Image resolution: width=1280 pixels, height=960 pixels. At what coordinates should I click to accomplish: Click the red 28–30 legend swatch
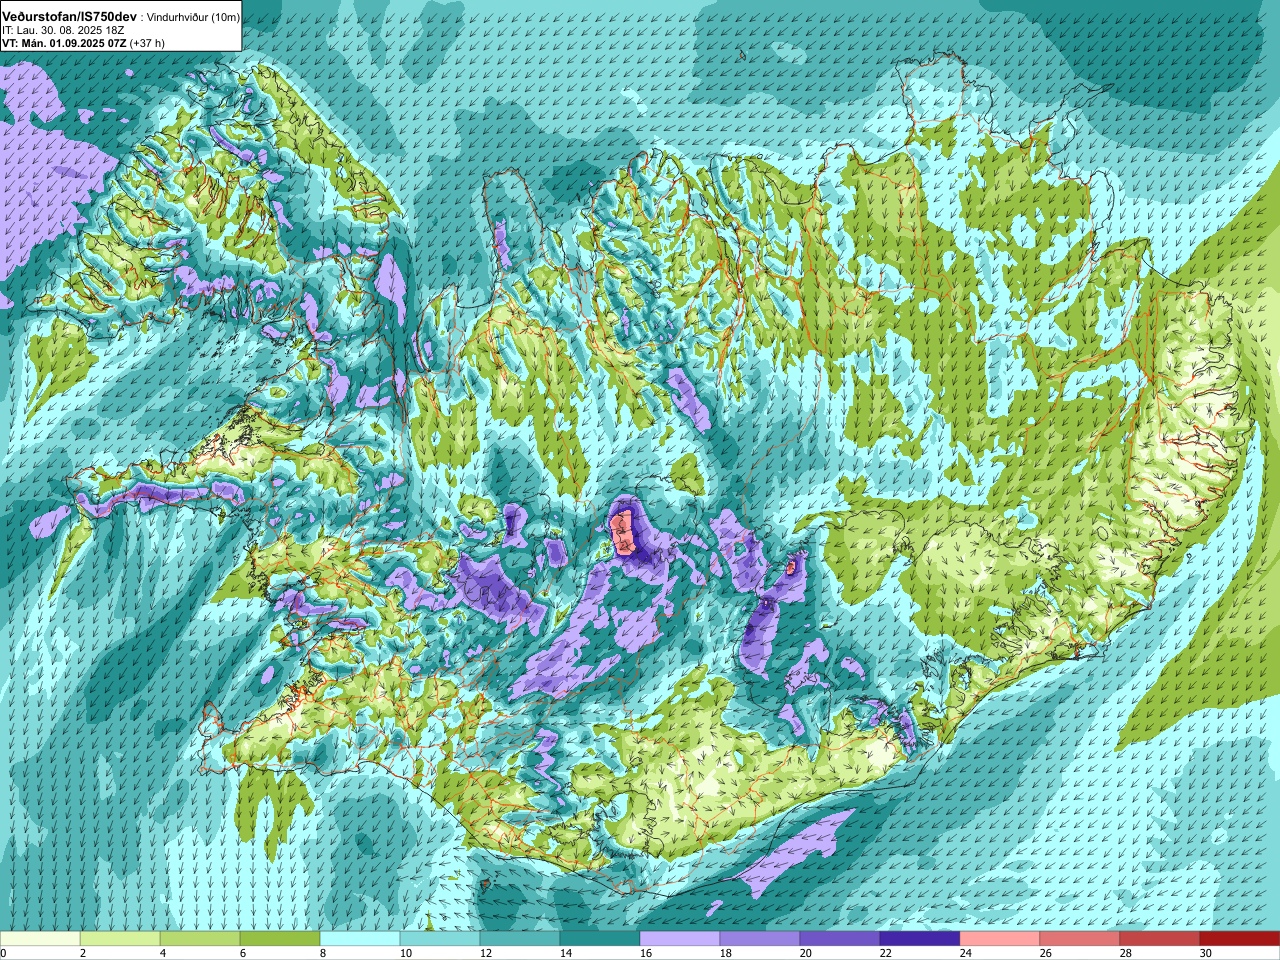[x=1160, y=939]
